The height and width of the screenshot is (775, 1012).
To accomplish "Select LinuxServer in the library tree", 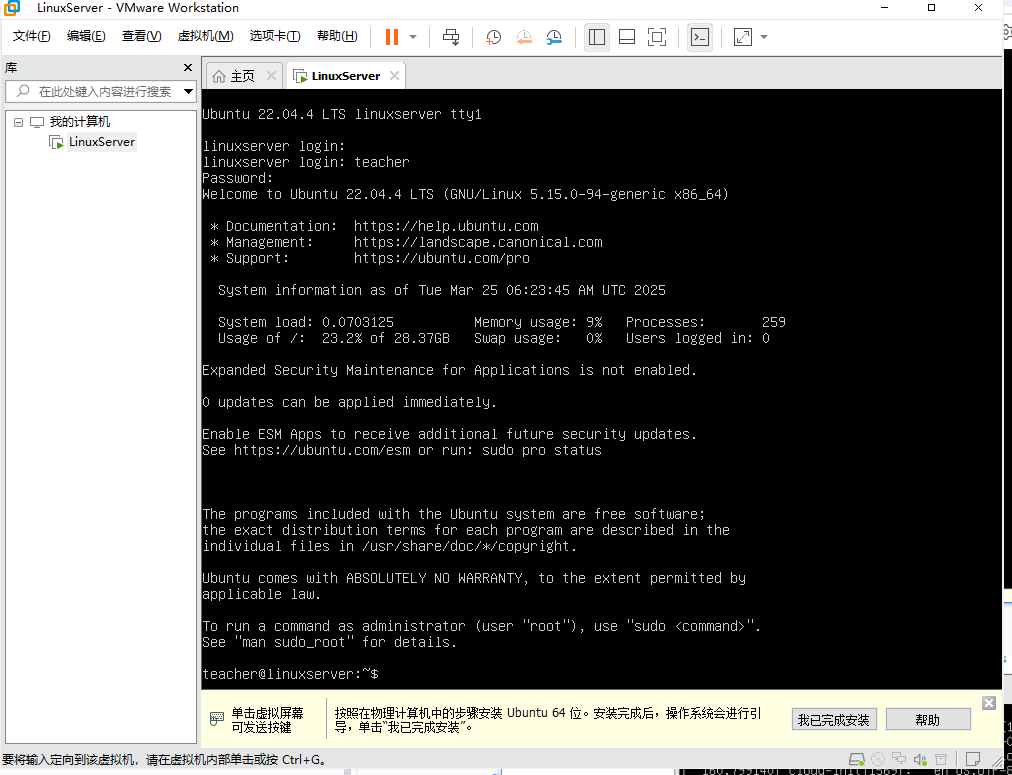I will [101, 142].
